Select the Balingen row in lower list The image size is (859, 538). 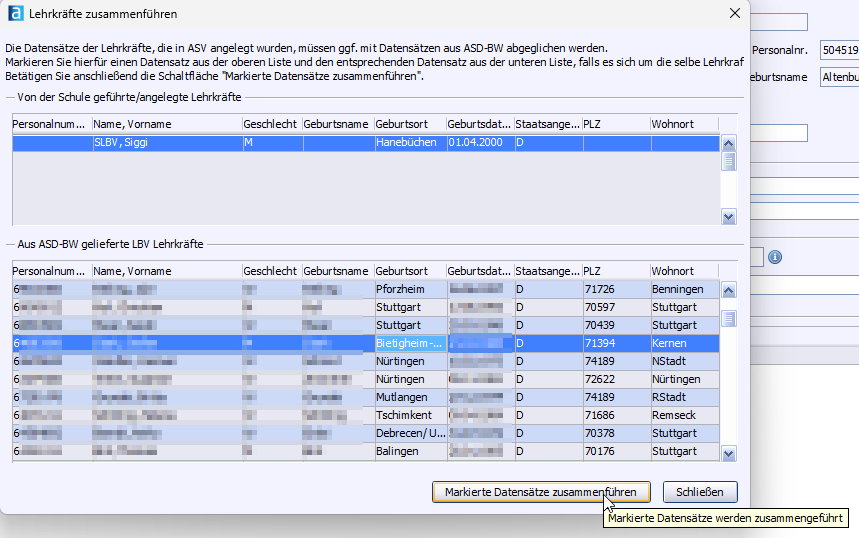pyautogui.click(x=400, y=451)
